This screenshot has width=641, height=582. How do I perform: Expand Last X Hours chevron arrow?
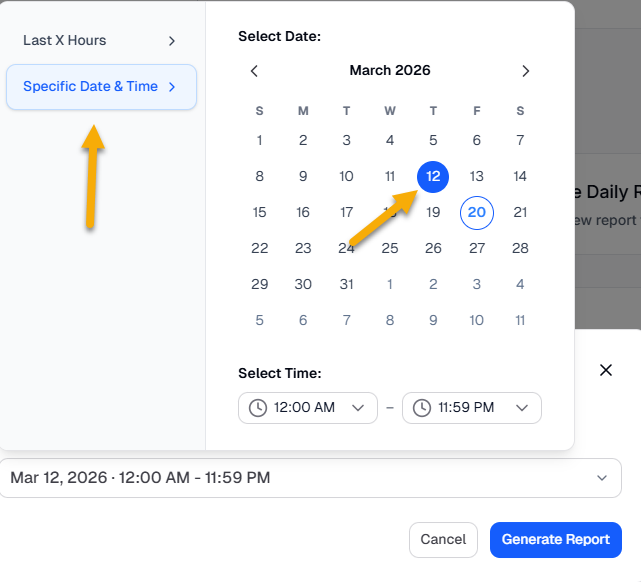coord(172,41)
